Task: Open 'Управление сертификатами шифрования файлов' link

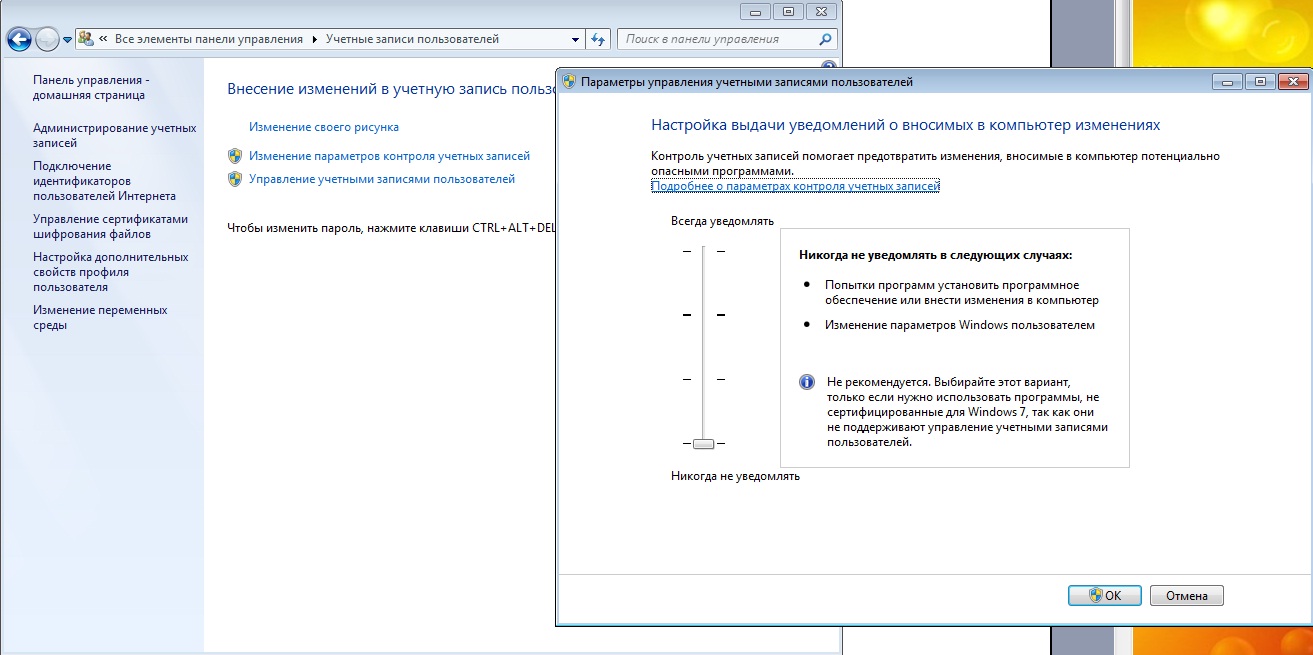Action: pyautogui.click(x=110, y=227)
